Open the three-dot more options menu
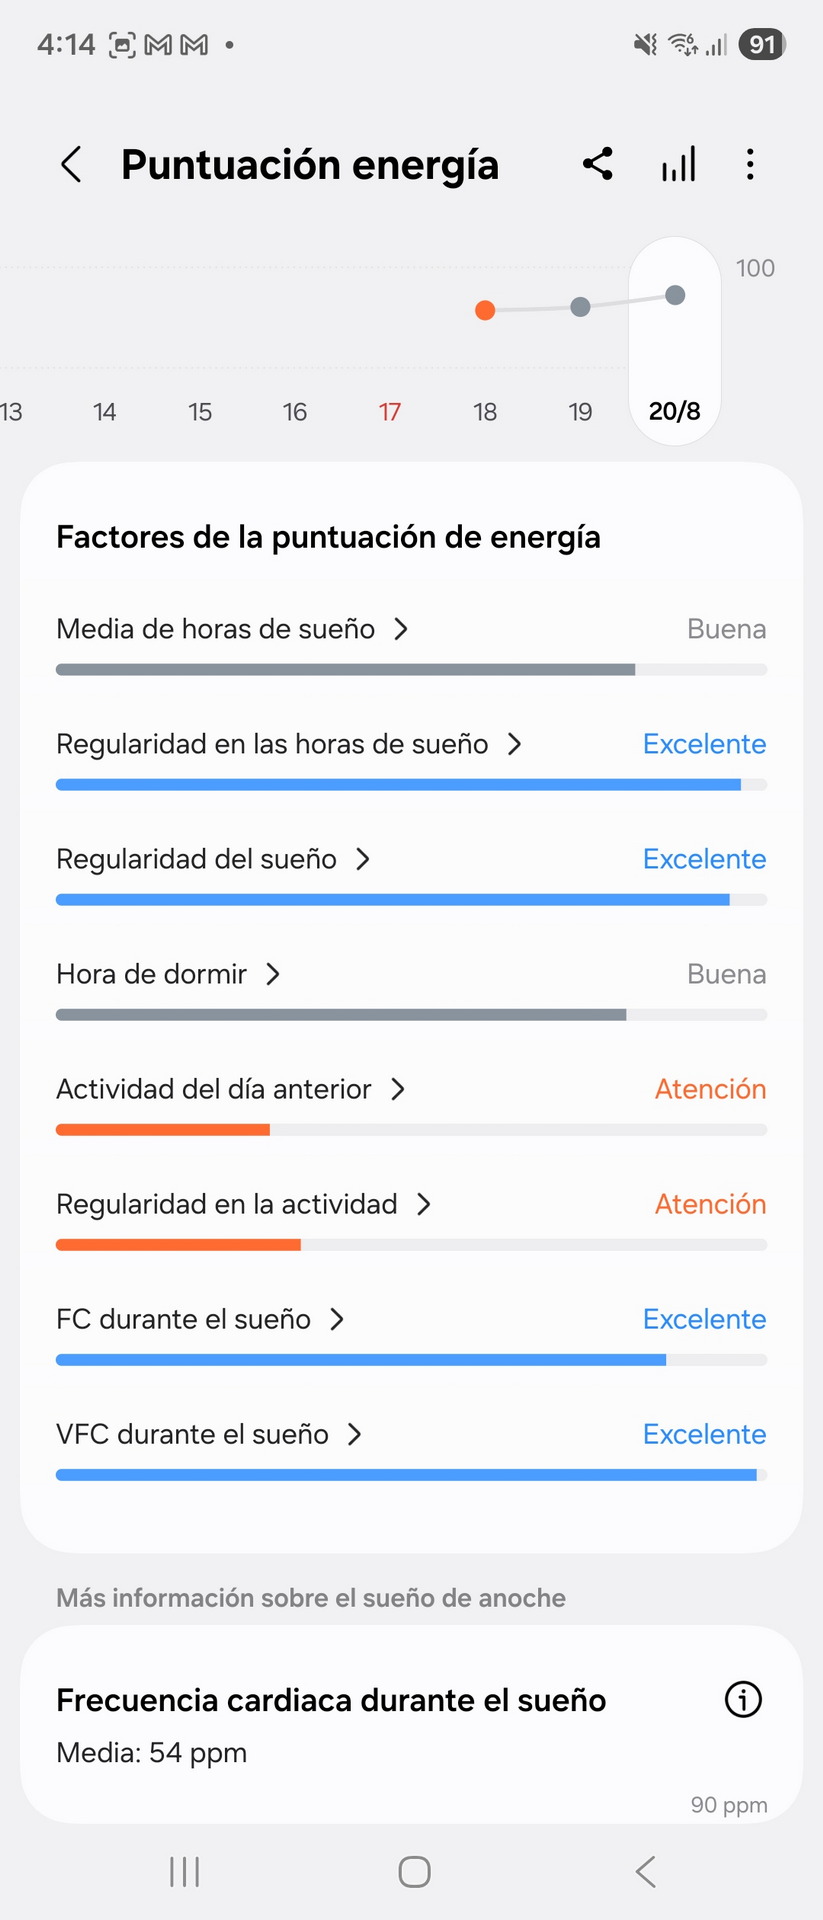Viewport: 823px width, 1920px height. click(x=750, y=164)
